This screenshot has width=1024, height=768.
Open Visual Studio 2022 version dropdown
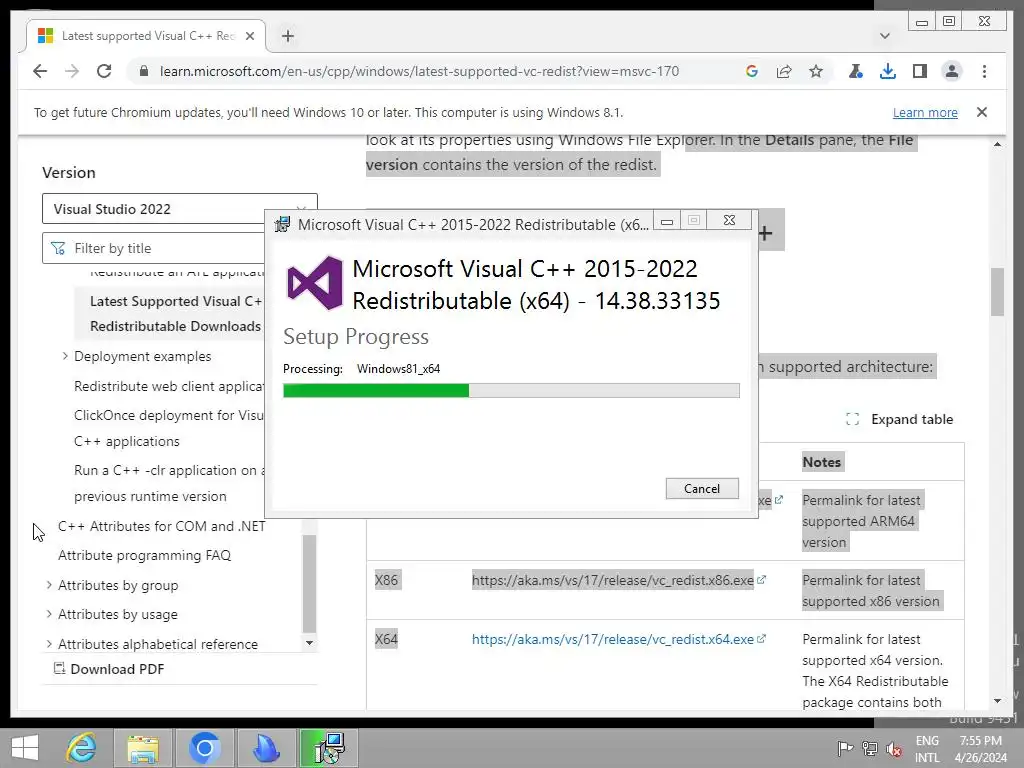180,209
